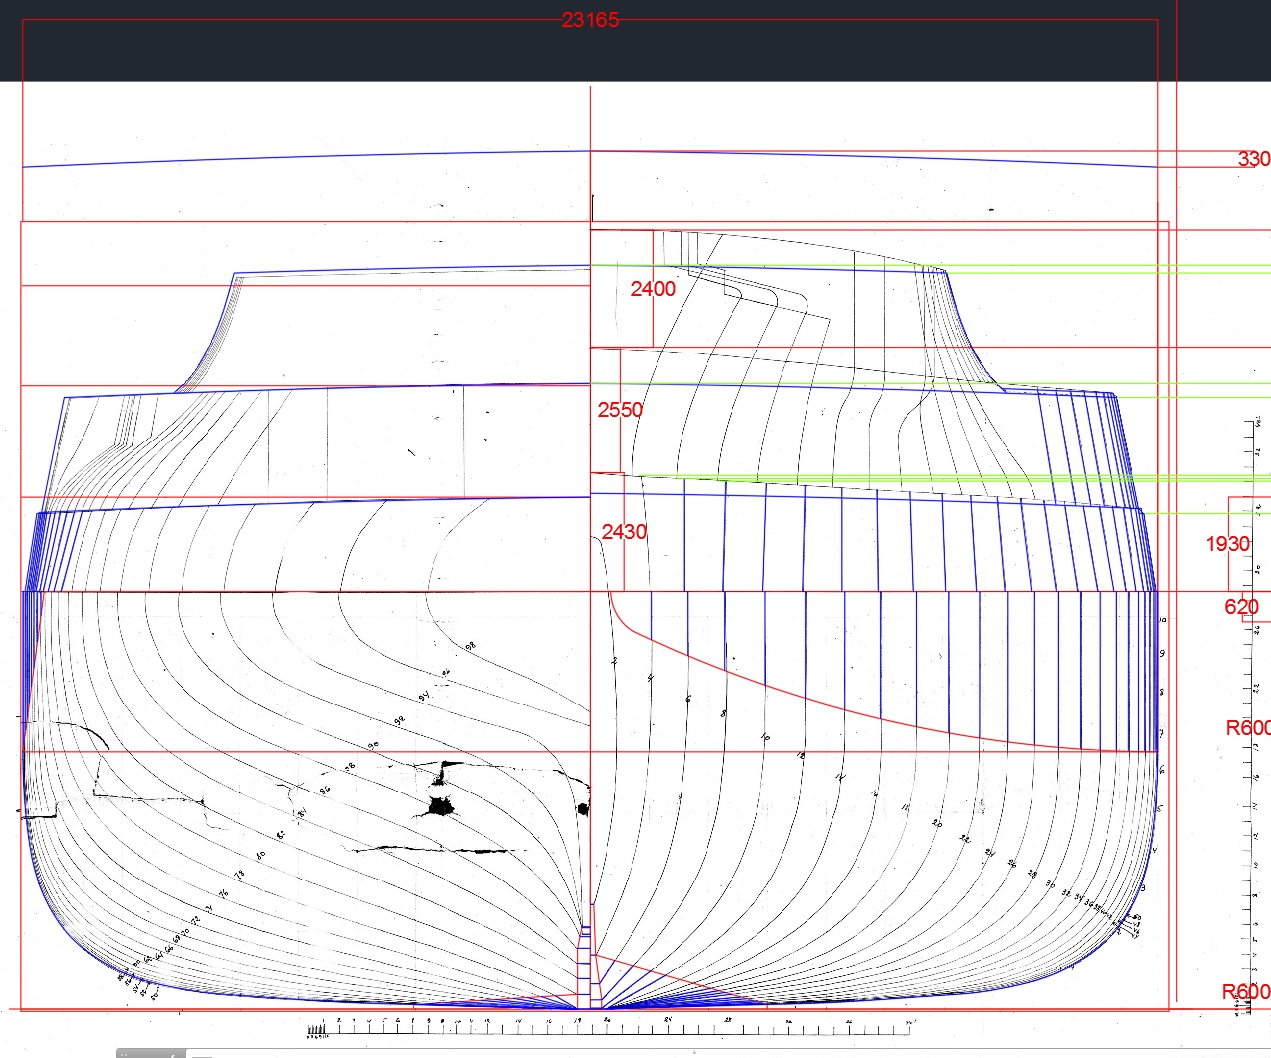Click the 2430 dimension annotation
The height and width of the screenshot is (1058, 1271).
tap(624, 532)
